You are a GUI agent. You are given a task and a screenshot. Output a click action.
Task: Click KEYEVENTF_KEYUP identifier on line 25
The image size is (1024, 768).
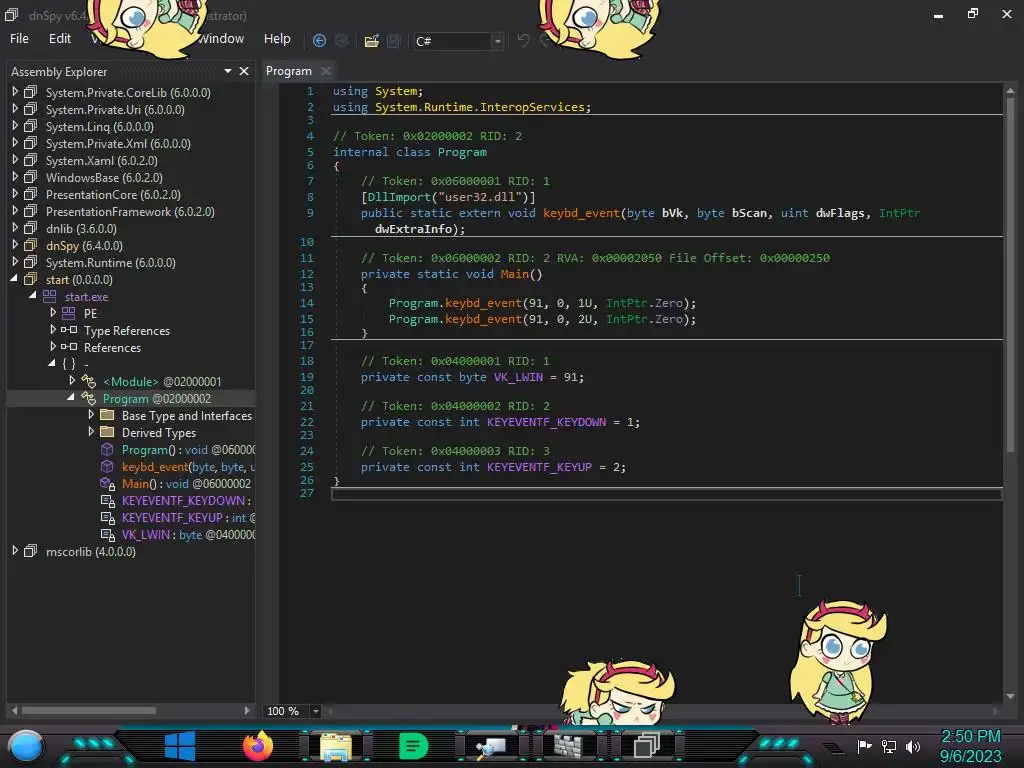(x=539, y=467)
